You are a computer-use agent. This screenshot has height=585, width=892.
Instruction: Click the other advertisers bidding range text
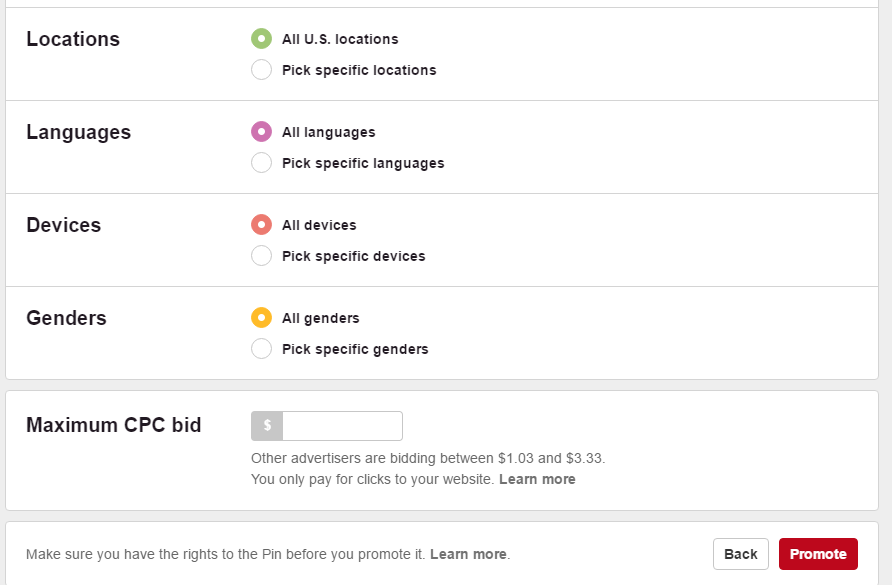[x=428, y=458]
